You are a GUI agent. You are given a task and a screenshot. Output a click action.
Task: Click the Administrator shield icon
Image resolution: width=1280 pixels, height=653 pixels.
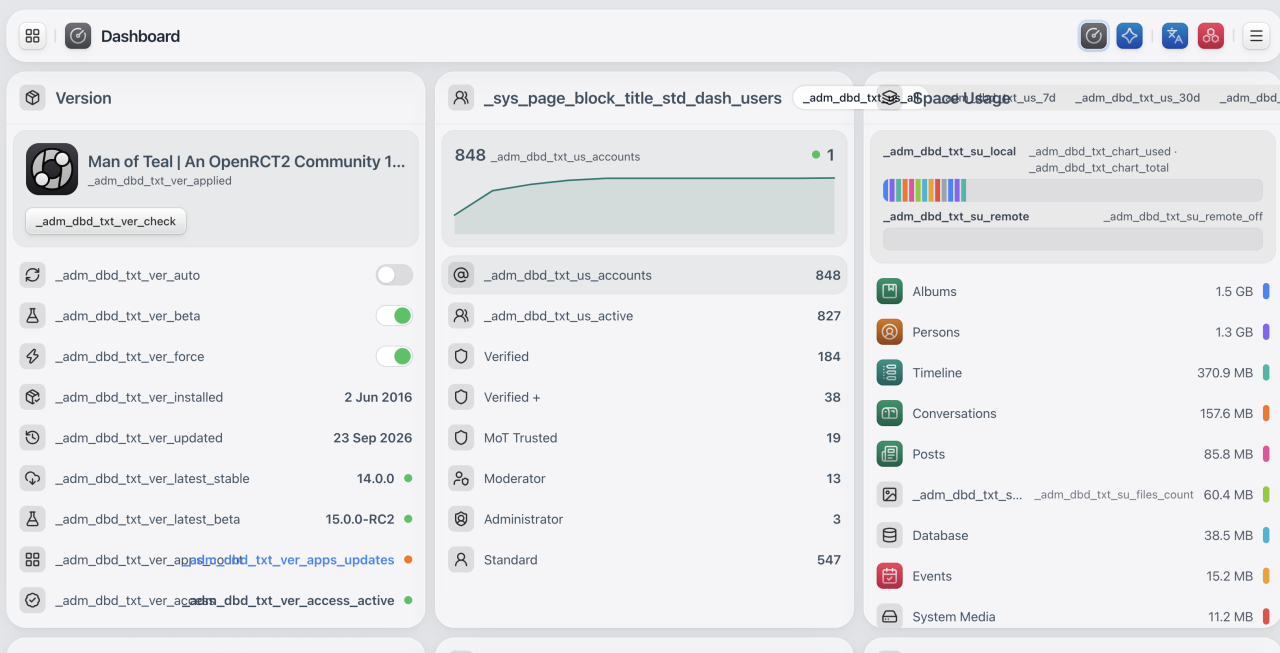point(461,519)
